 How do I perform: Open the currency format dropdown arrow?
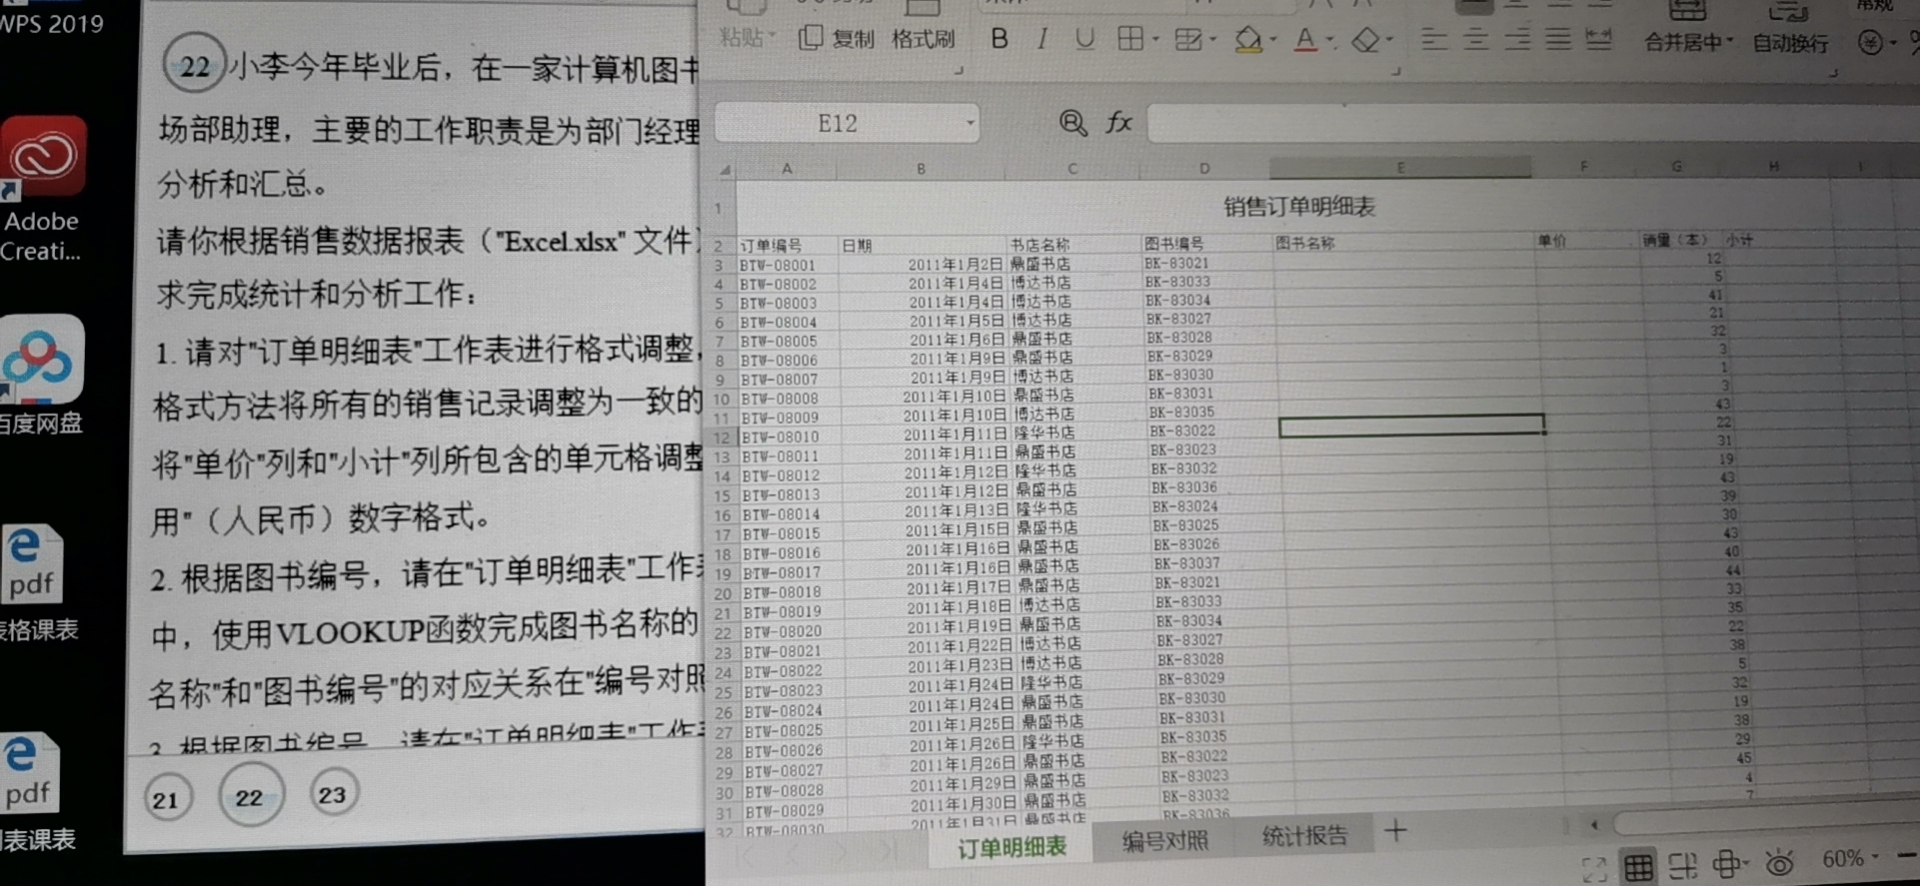[x=1894, y=43]
